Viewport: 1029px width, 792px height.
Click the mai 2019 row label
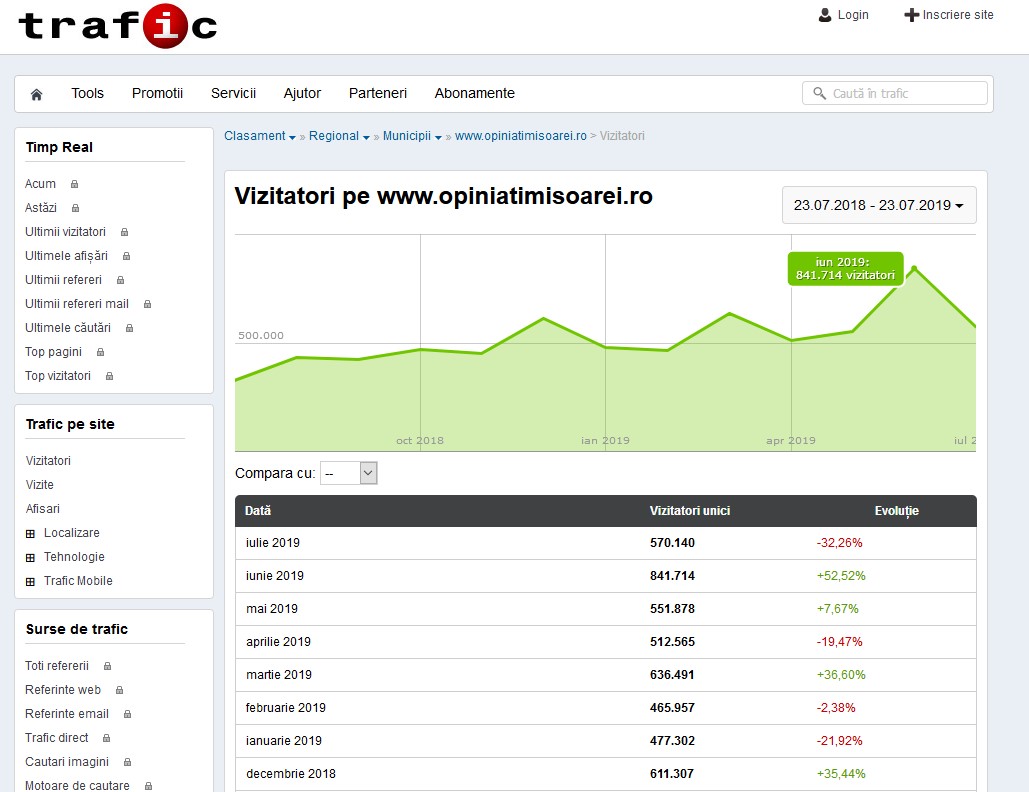(272, 609)
